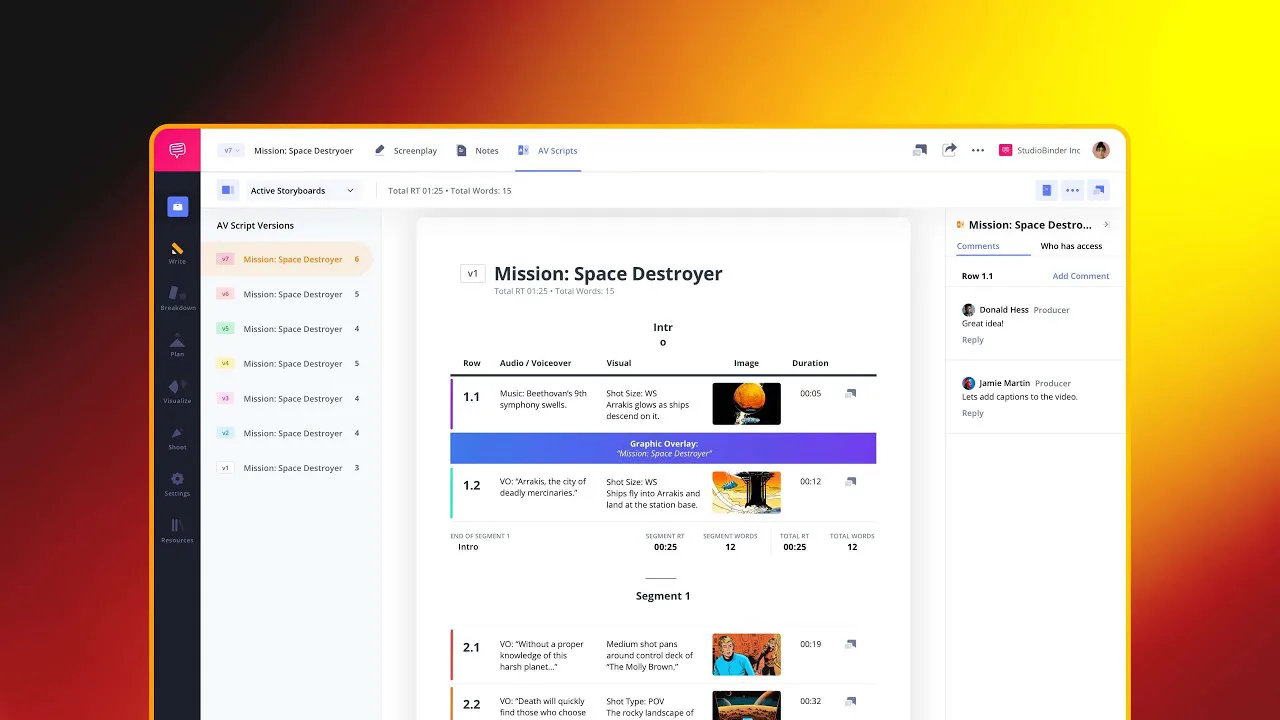Open the Shoot sidebar icon
Screen dimensions: 1280x720
[177, 438]
